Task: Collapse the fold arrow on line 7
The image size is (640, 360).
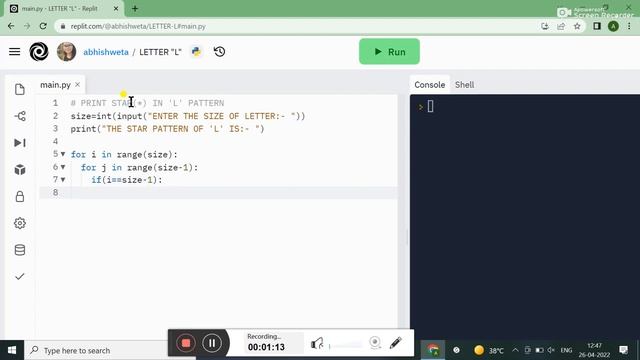Action: [x=63, y=180]
